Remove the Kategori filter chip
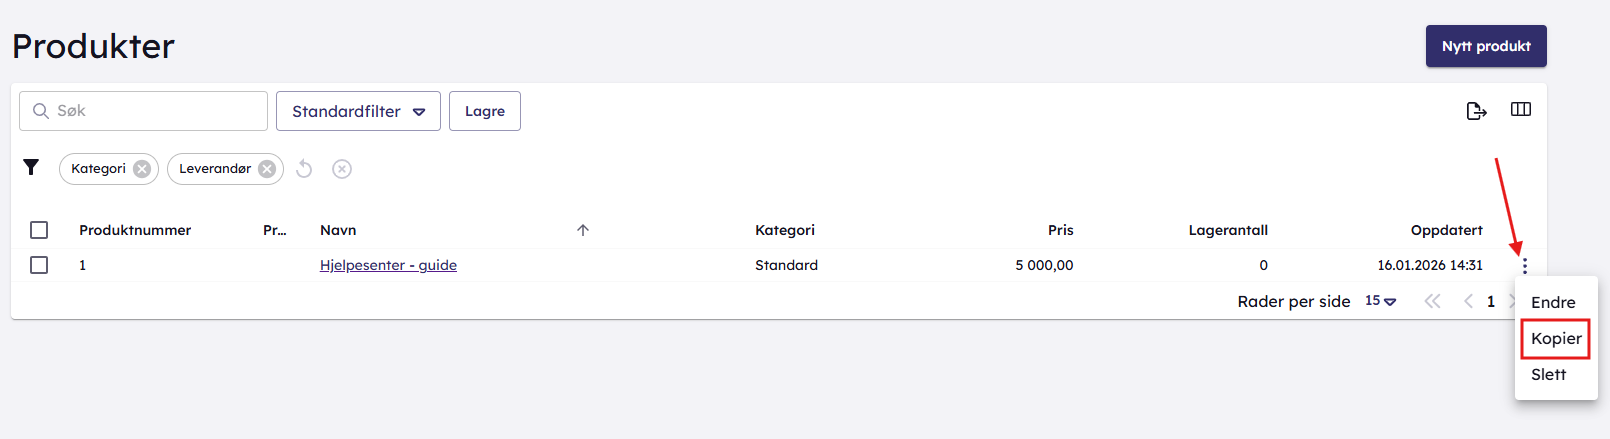Image resolution: width=1610 pixels, height=439 pixels. click(x=142, y=169)
